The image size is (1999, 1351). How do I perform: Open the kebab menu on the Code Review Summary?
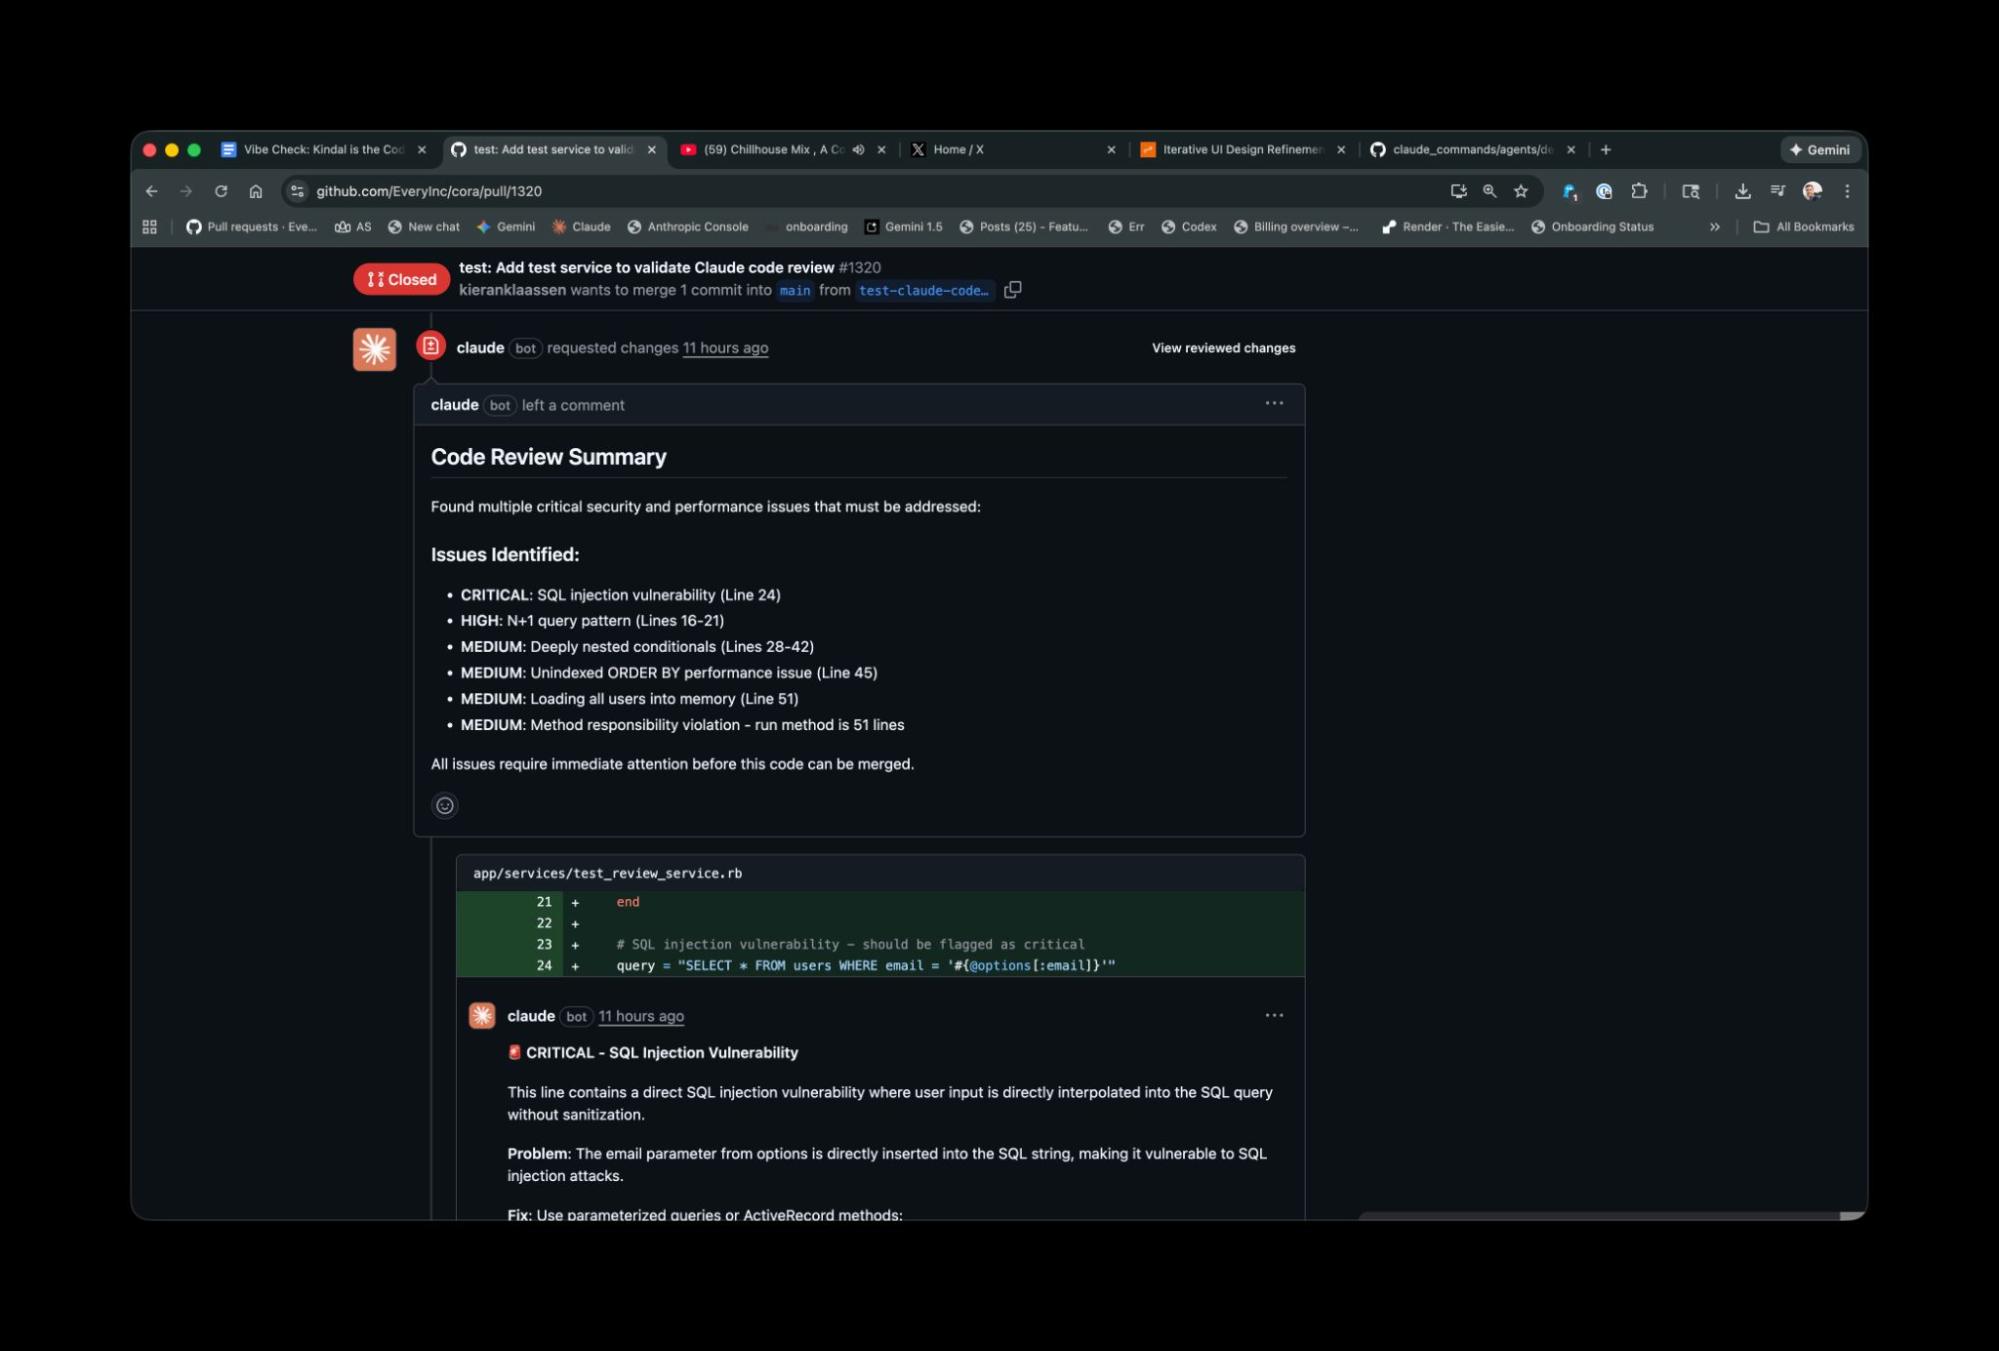point(1274,402)
